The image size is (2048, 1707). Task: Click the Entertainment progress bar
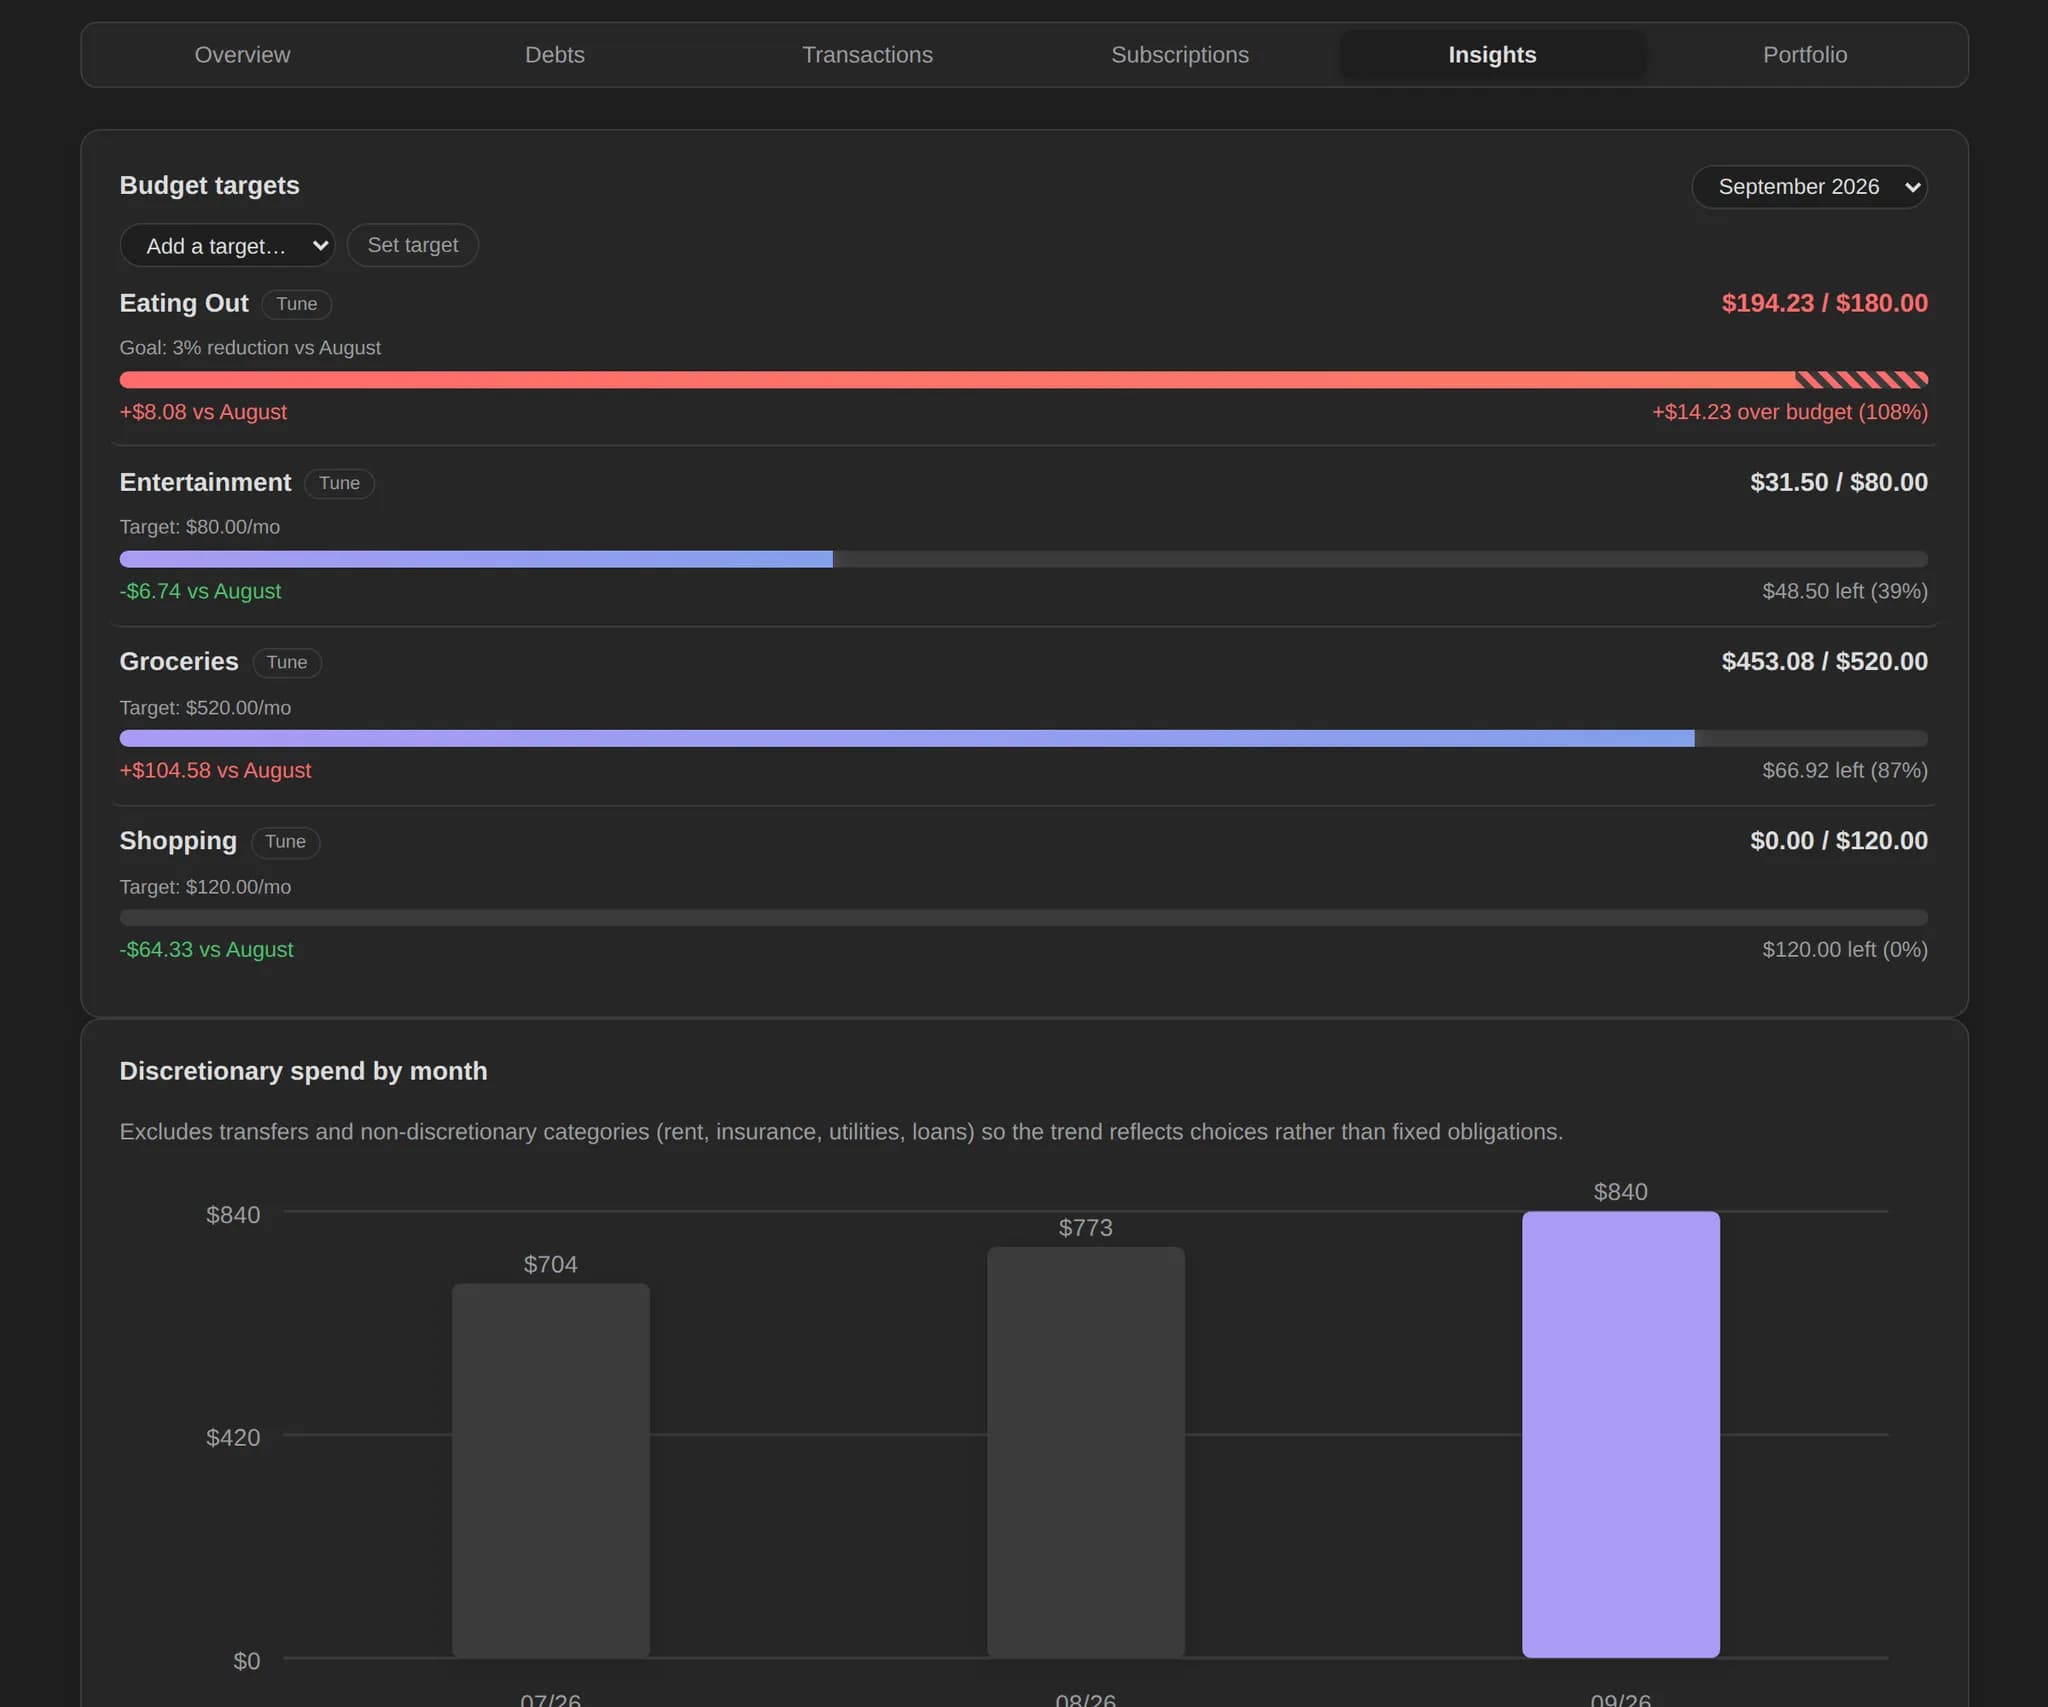(x=1023, y=559)
